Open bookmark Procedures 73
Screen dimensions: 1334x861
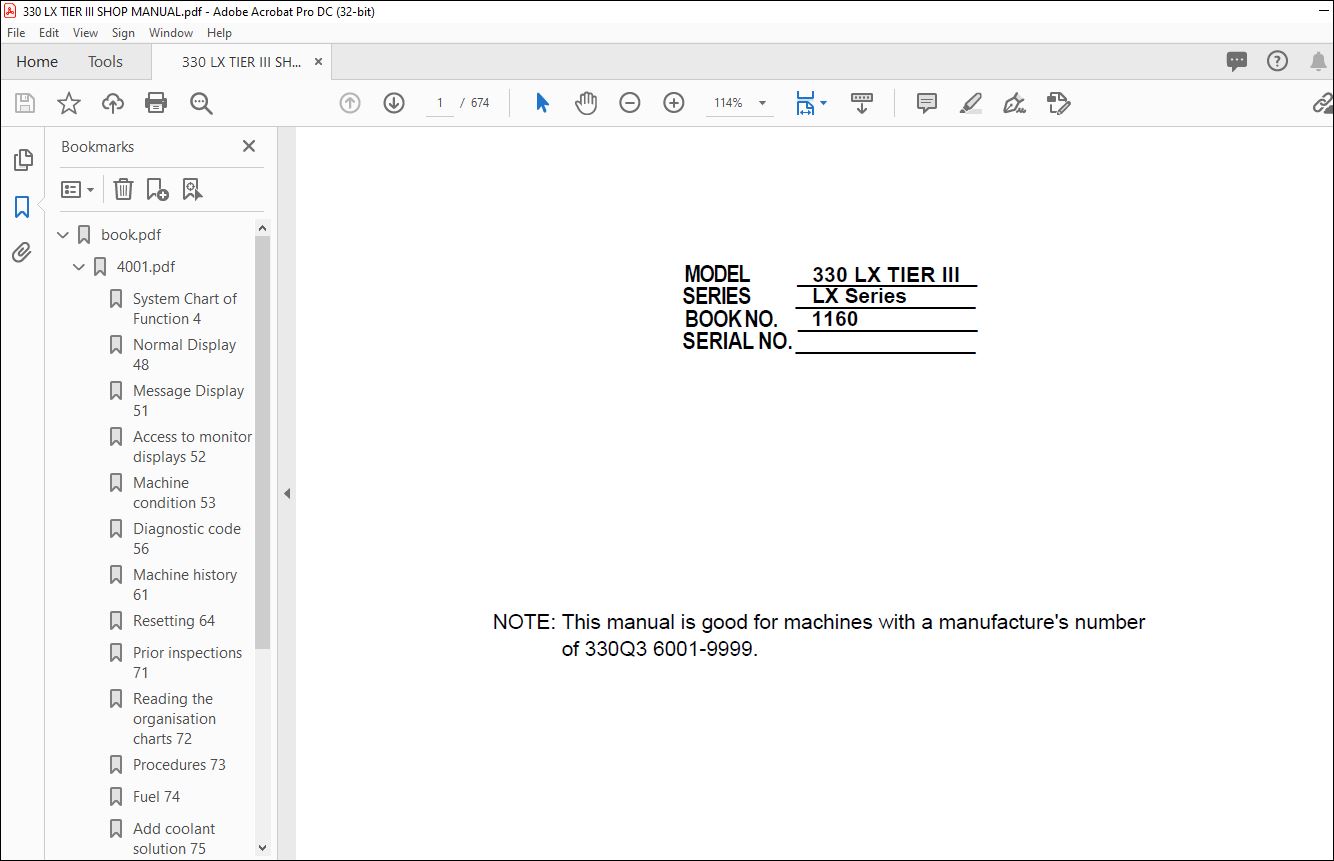pos(179,765)
